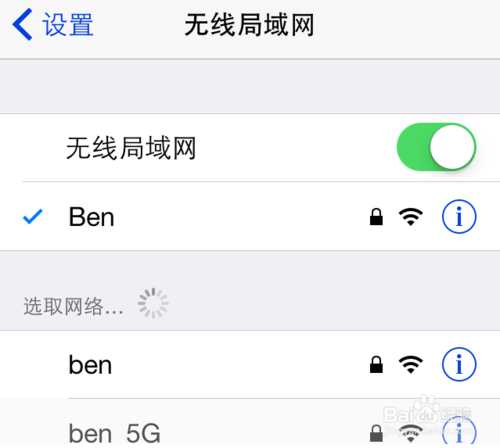Tap the 无线局域网 label in switch row

(131, 148)
